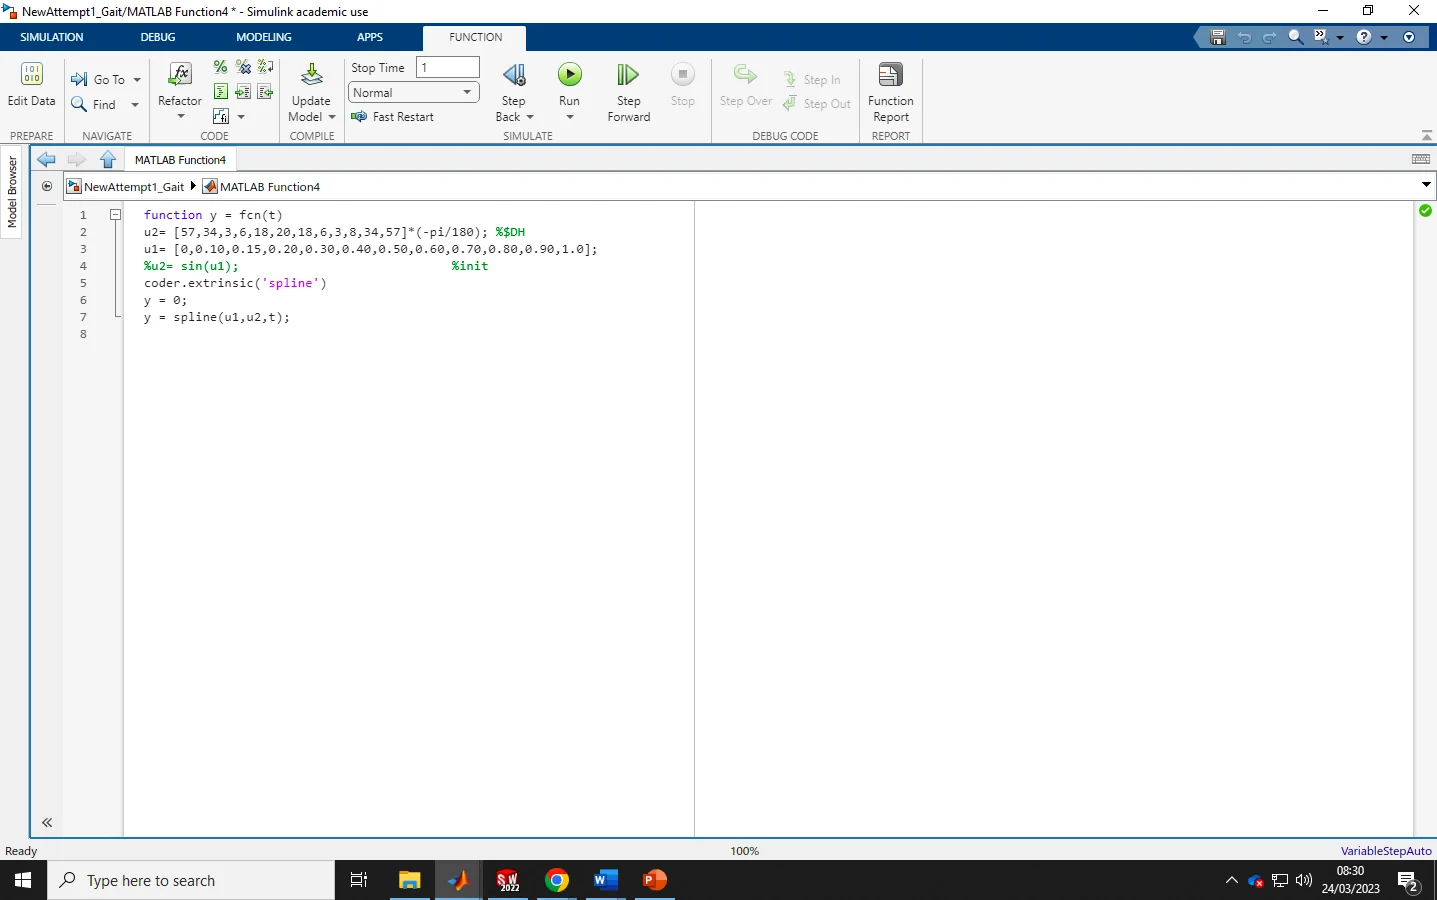The image size is (1437, 900).
Task: Click the green code check status indicator
Action: pos(1425,211)
